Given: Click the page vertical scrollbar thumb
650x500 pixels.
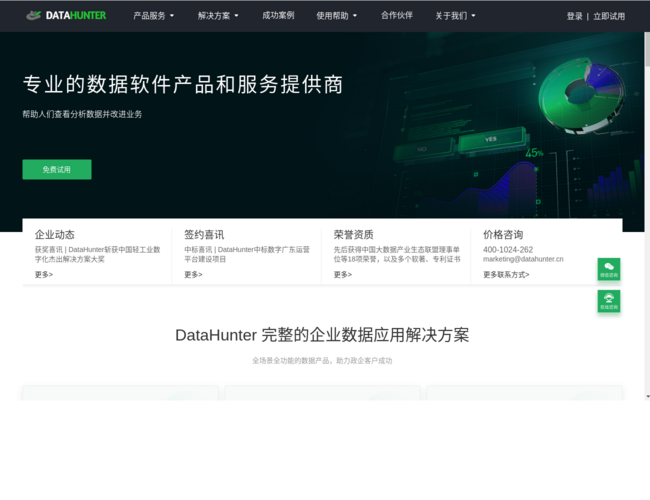Looking at the screenshot, I should click(x=647, y=49).
